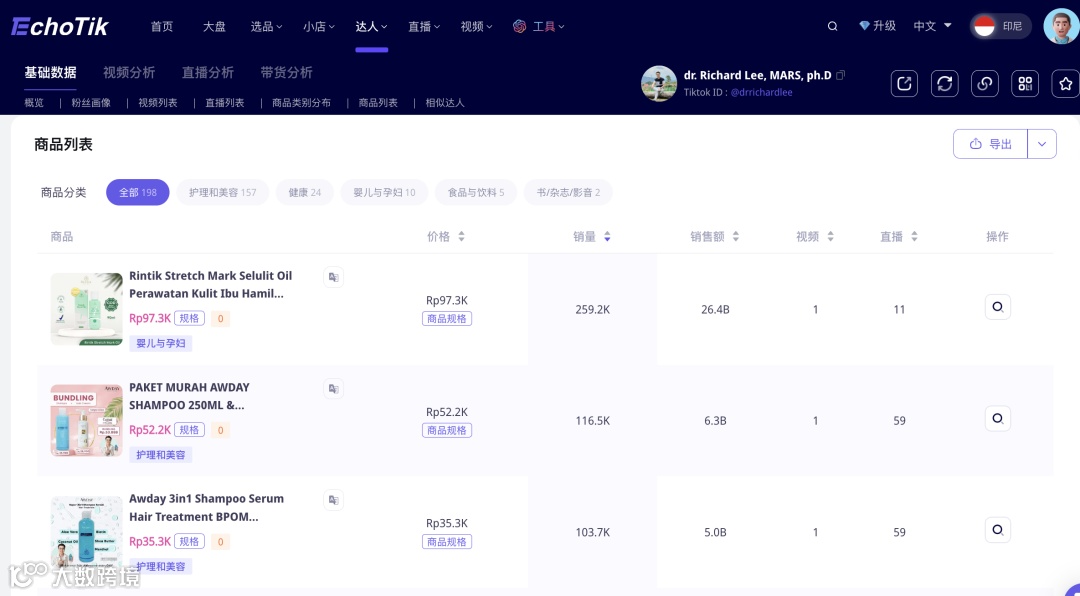This screenshot has height=596, width=1080.
Task: Switch to the 直播分析 tab
Action: (x=208, y=72)
